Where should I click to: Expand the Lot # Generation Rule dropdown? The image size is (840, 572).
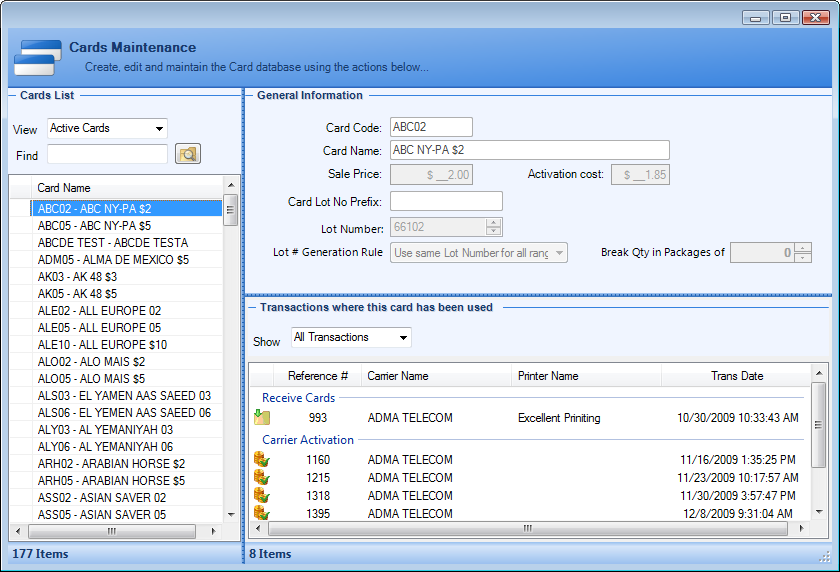(558, 253)
